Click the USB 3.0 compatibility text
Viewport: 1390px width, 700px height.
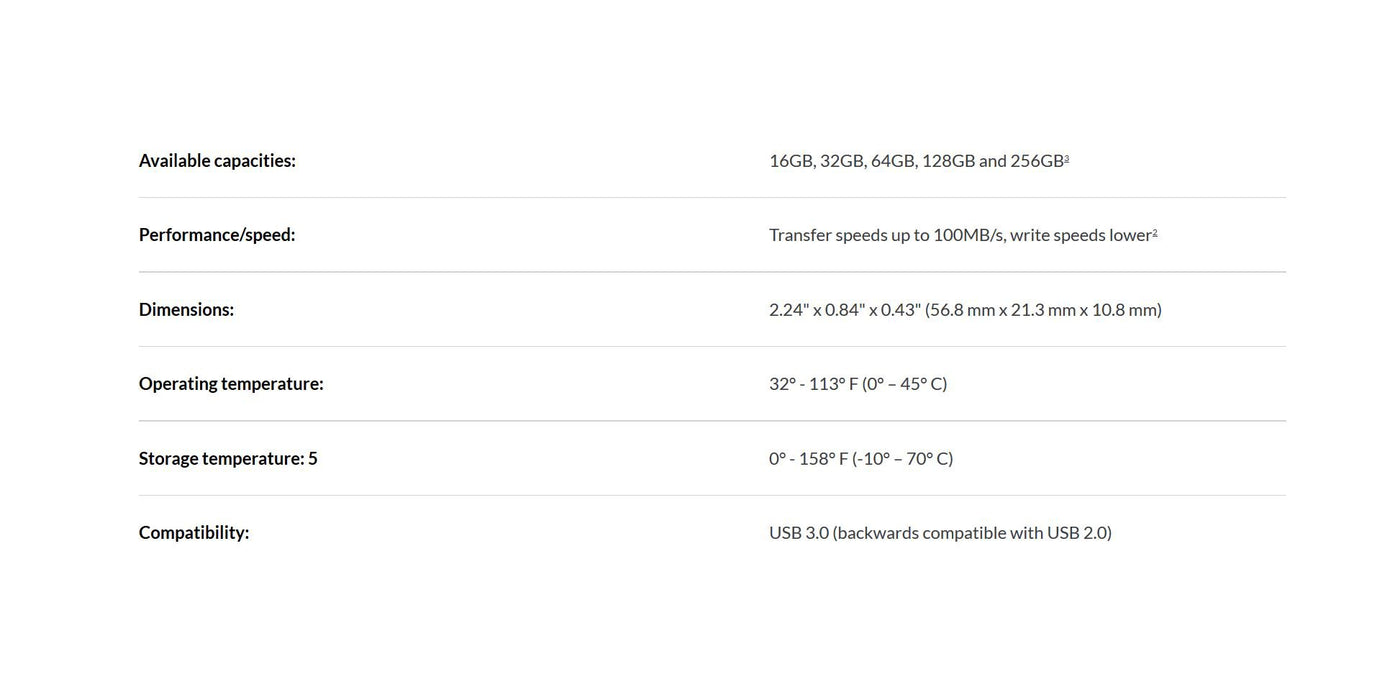click(799, 533)
